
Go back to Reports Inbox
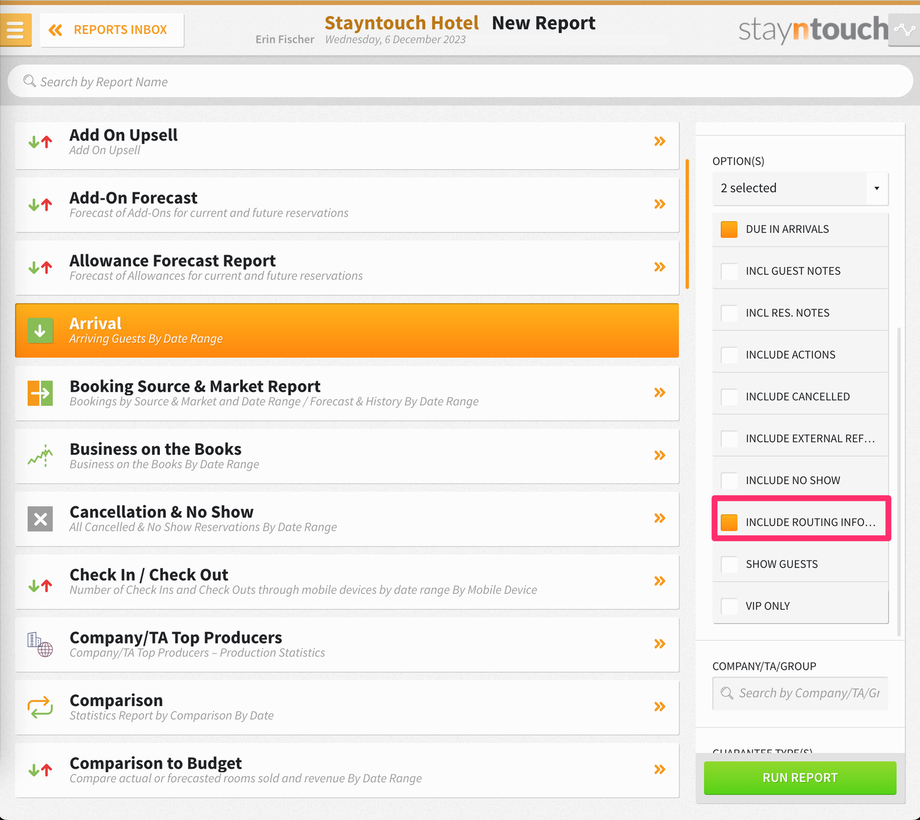tap(111, 30)
